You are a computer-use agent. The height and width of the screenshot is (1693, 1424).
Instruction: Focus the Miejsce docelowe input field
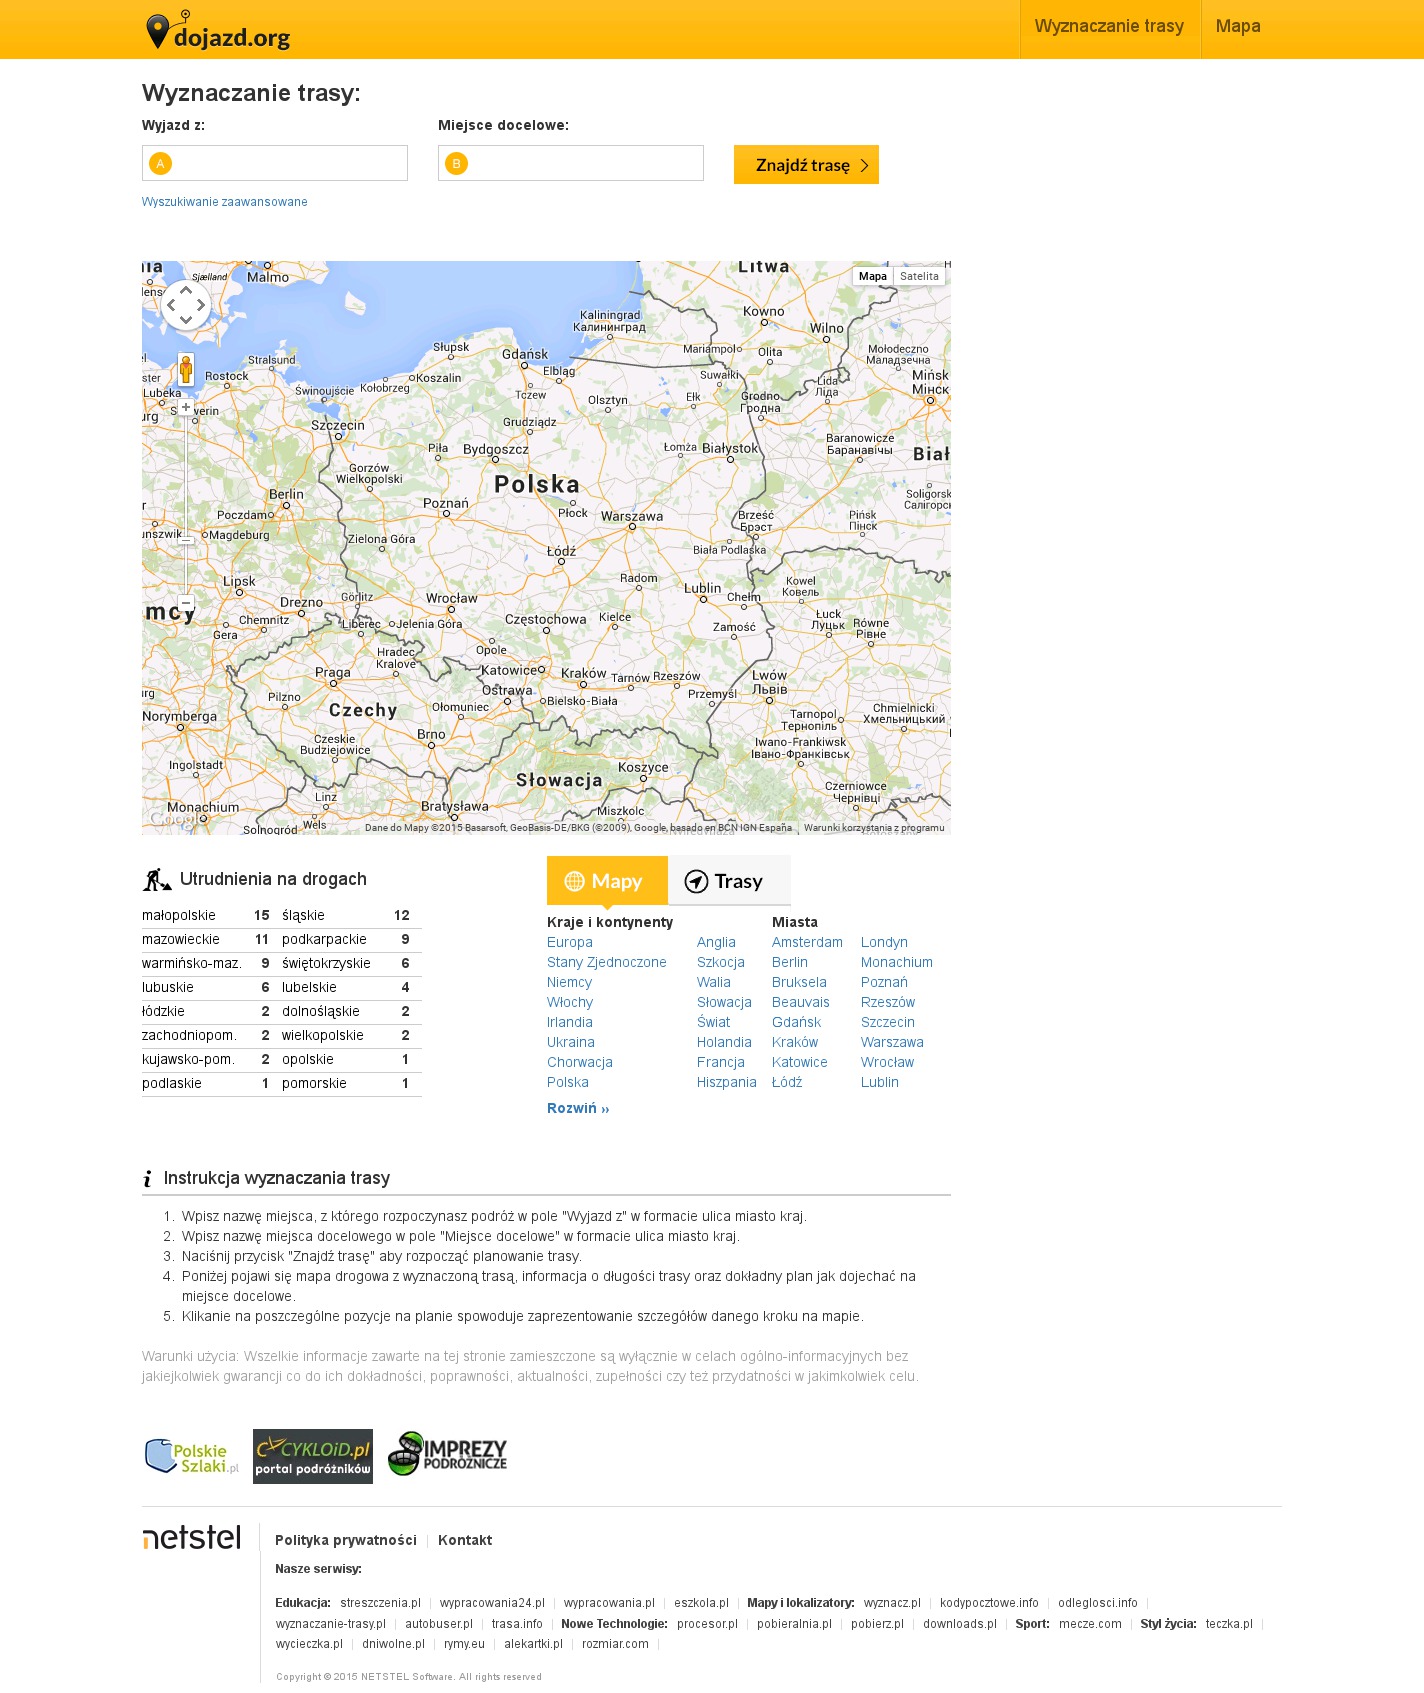tap(581, 163)
